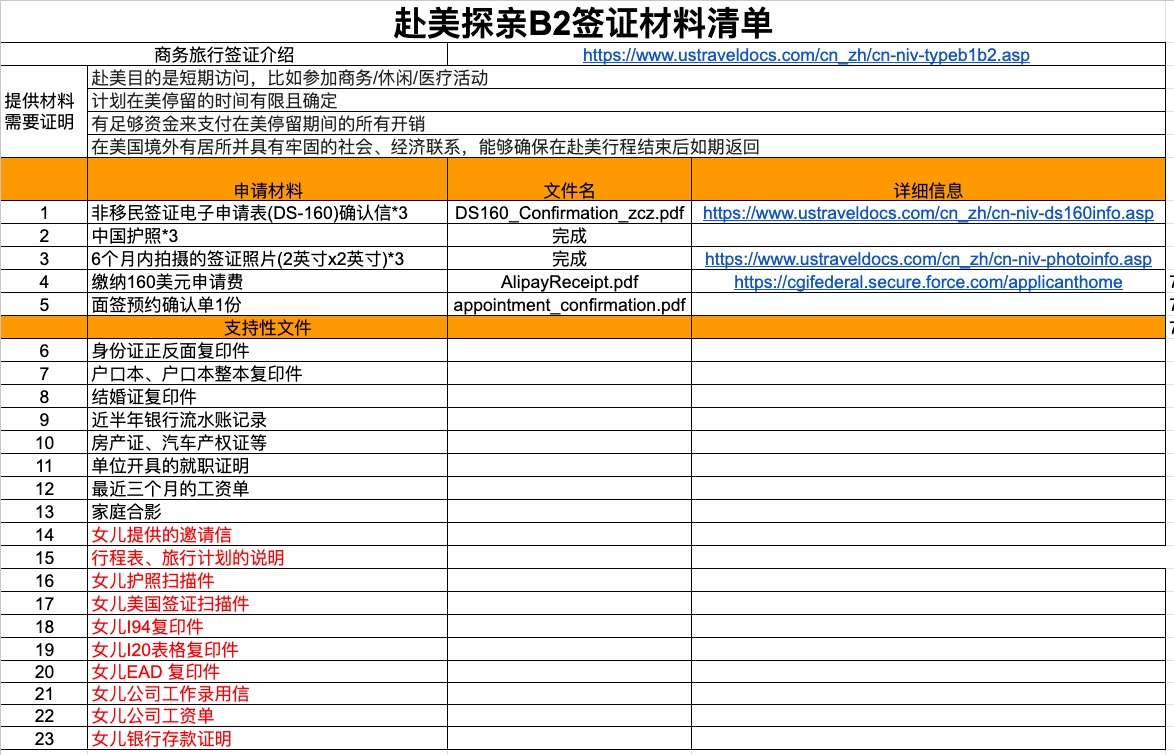Image resolution: width=1174 pixels, height=755 pixels.
Task: Select cell 非移民签证电子申请表(DS-160)确认信*3
Action: point(267,213)
